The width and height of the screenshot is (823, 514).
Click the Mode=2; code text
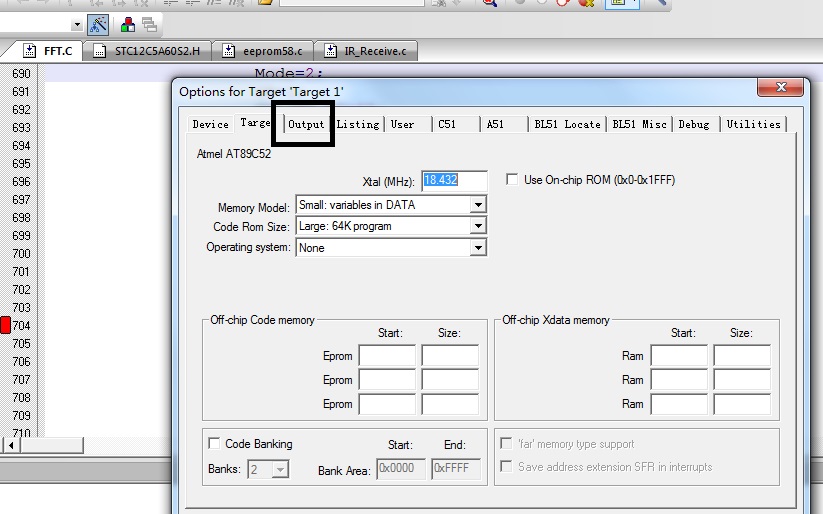coord(289,74)
